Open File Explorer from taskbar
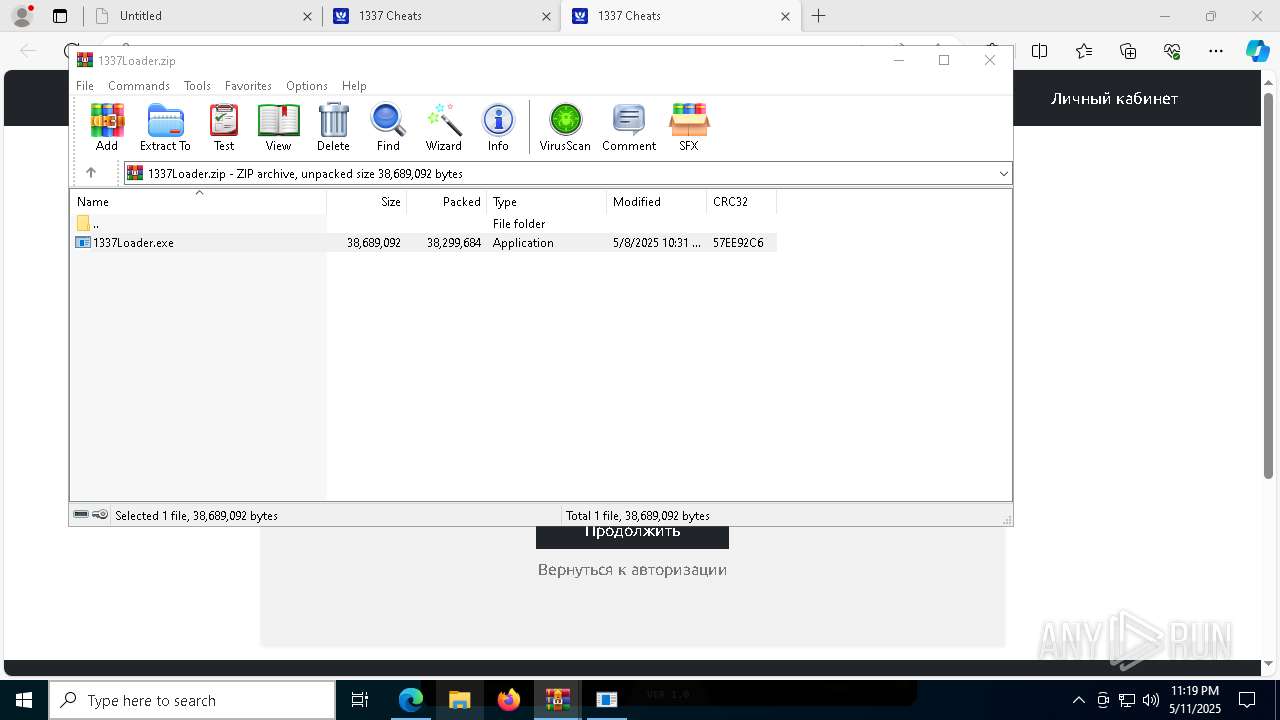The image size is (1280, 720). (459, 700)
